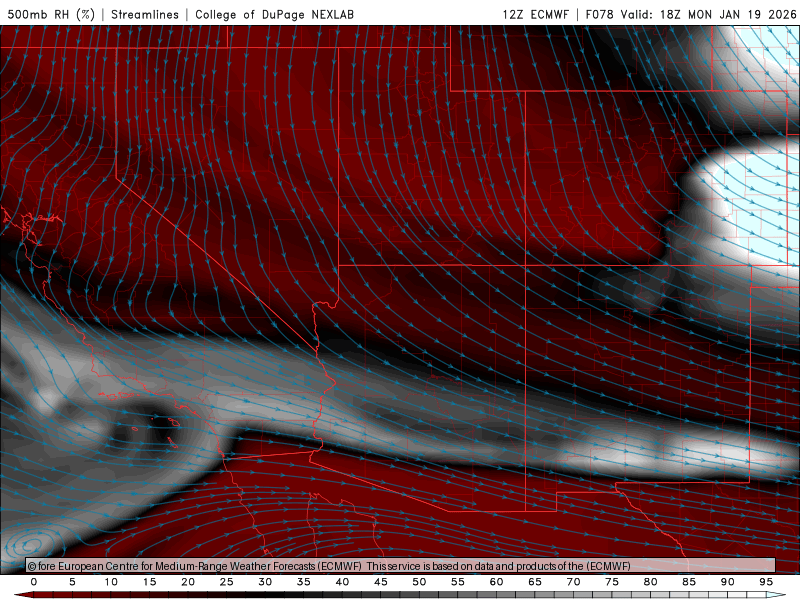Screen dimensions: 800x600
Task: Click the 85 label on the color scale
Action: click(689, 582)
